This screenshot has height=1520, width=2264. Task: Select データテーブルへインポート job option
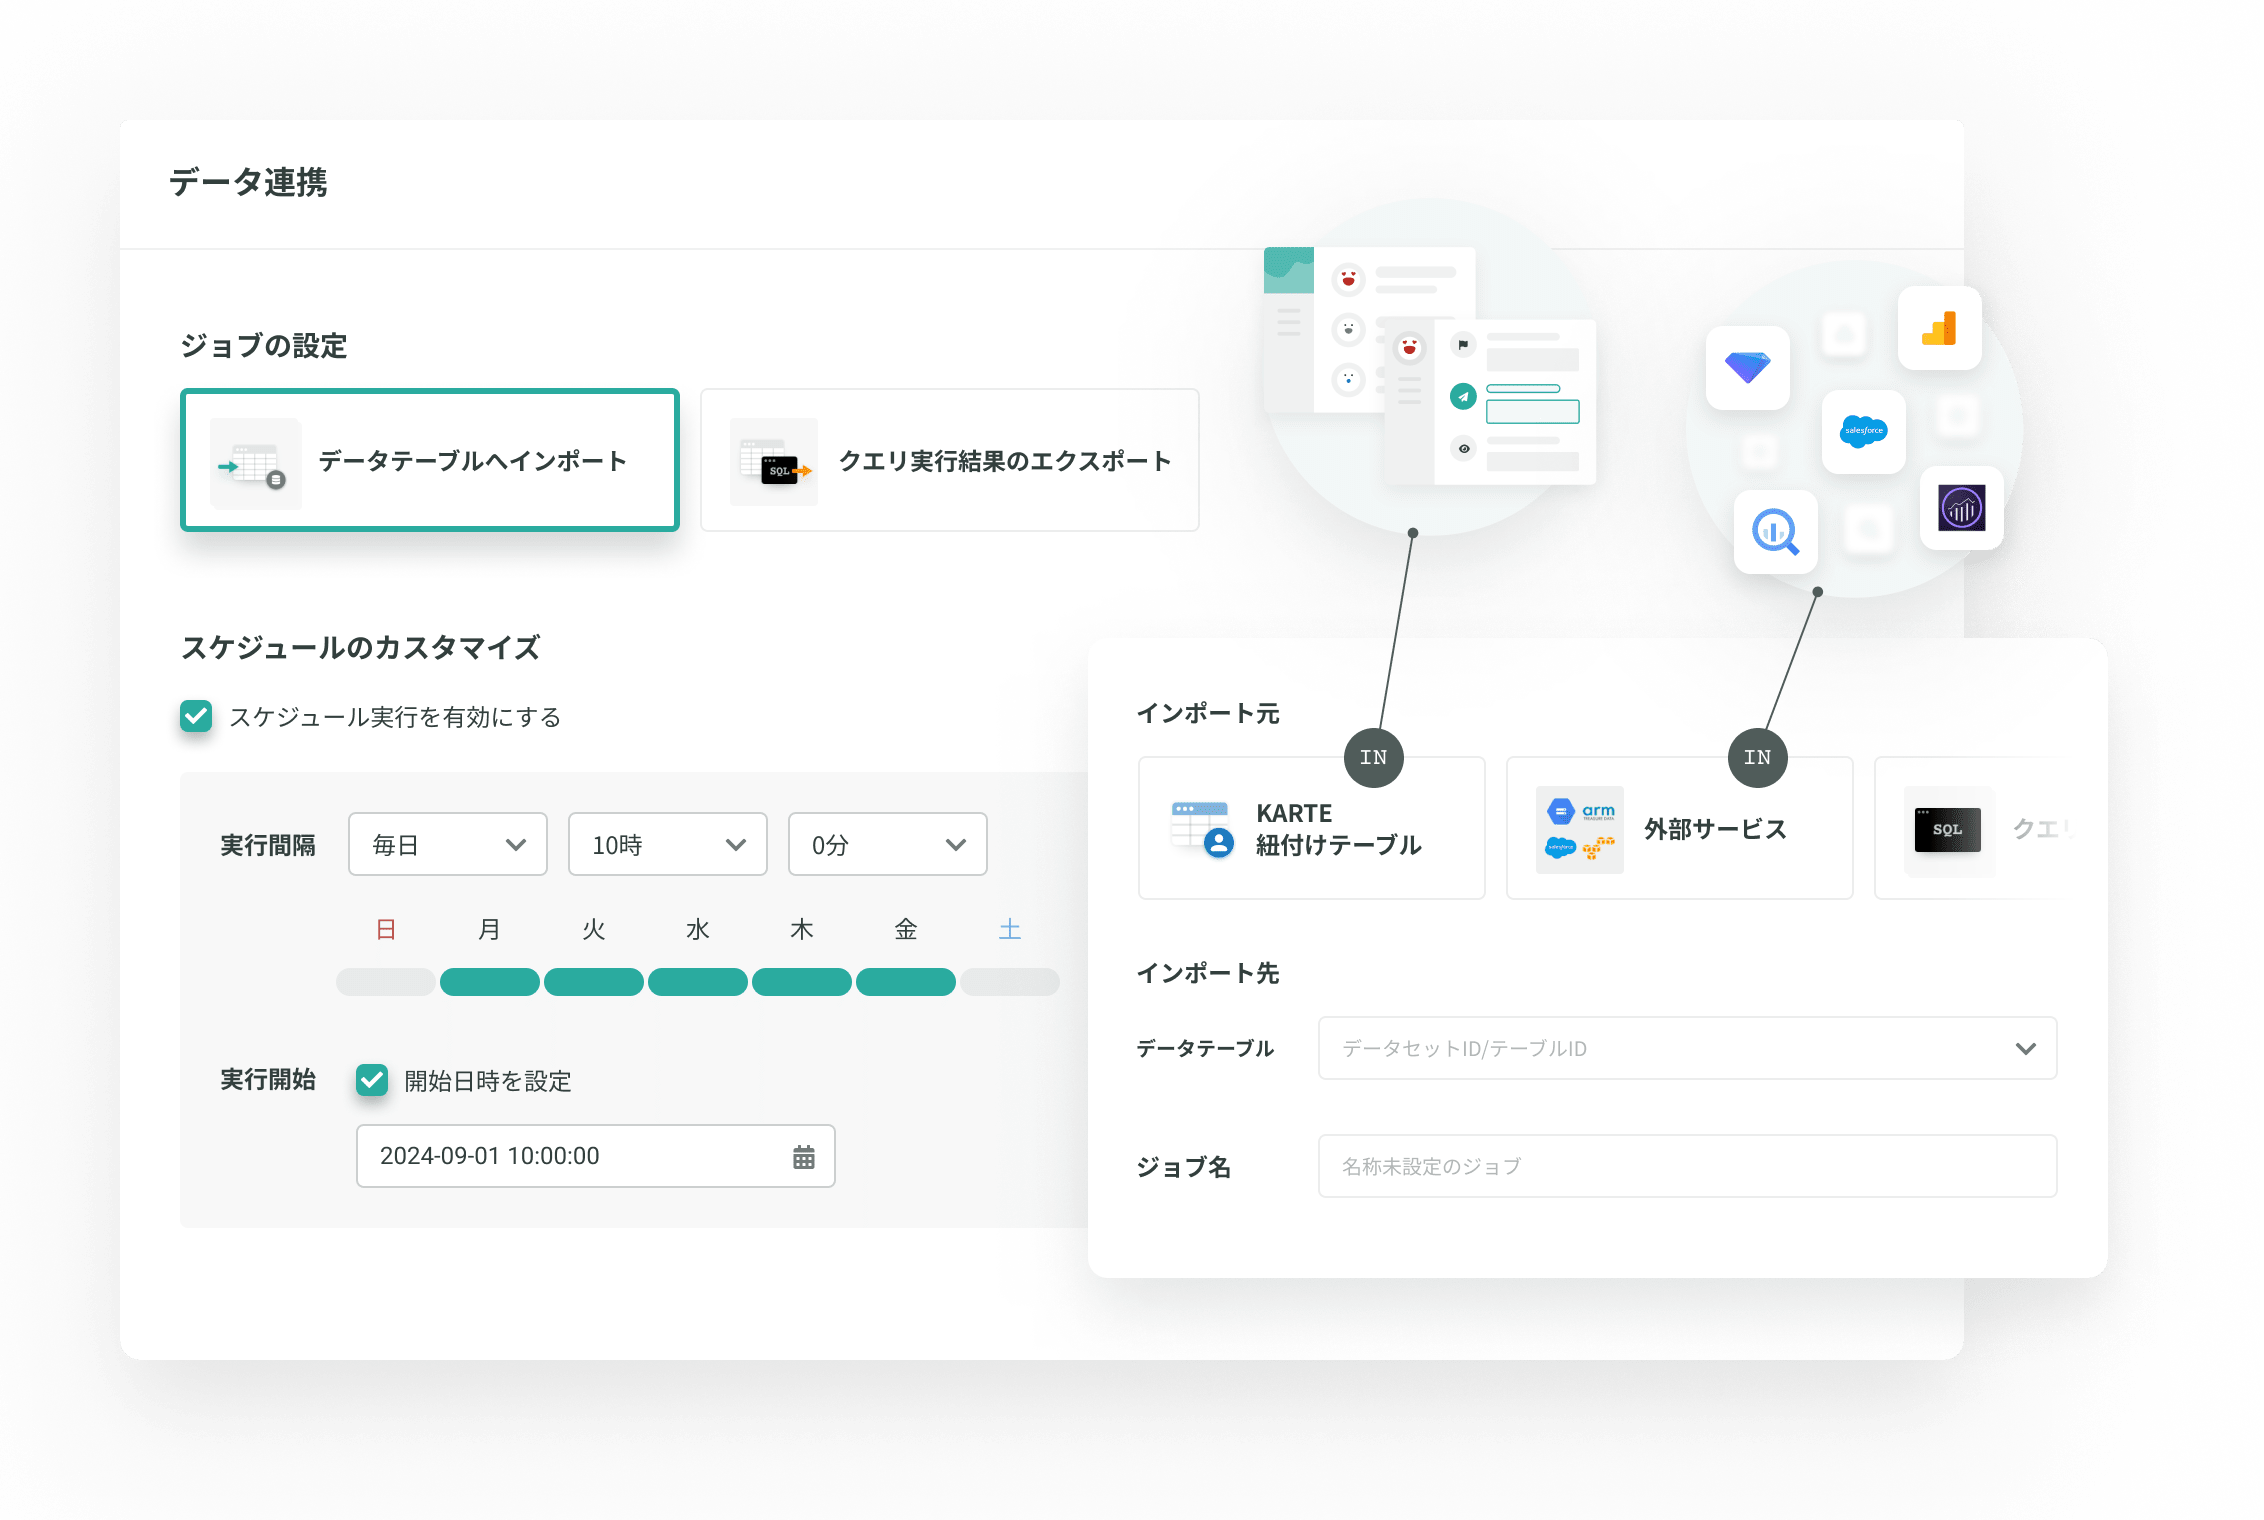click(x=430, y=460)
